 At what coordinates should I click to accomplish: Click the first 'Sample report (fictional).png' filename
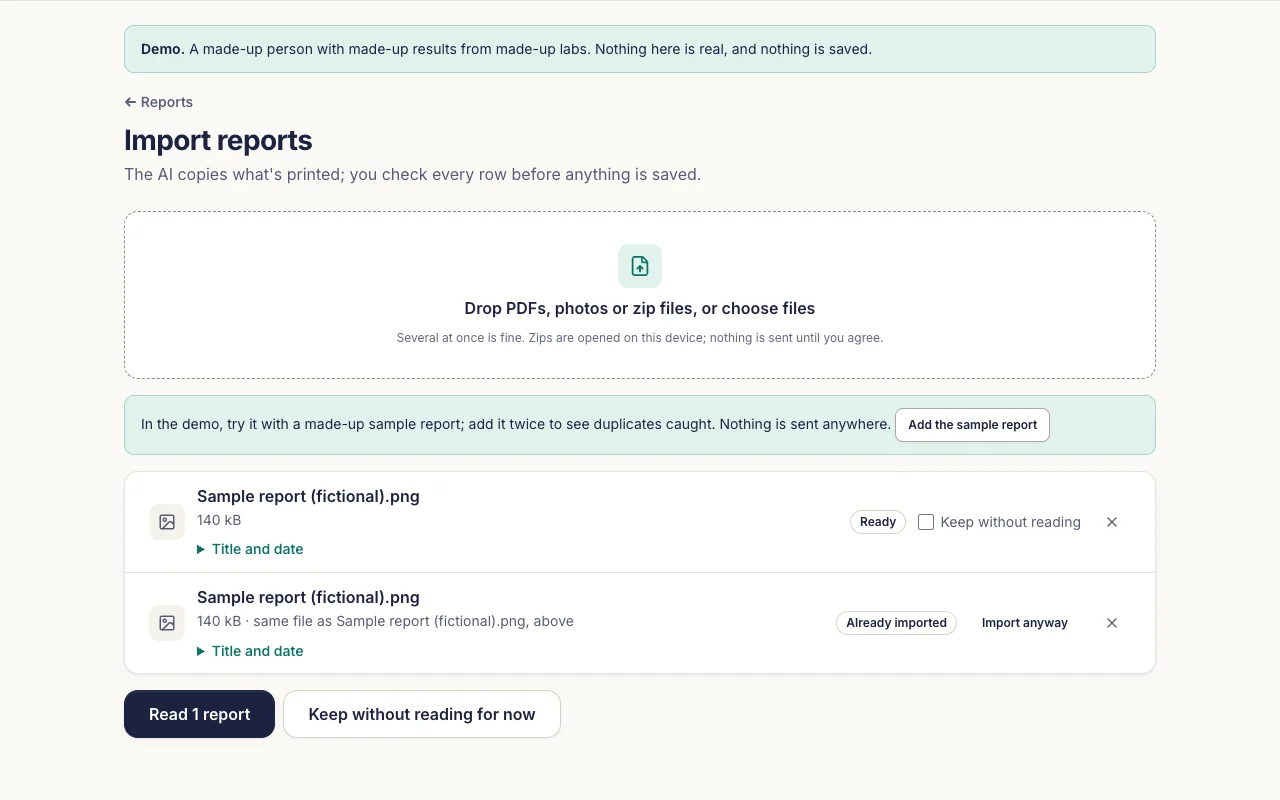click(308, 496)
